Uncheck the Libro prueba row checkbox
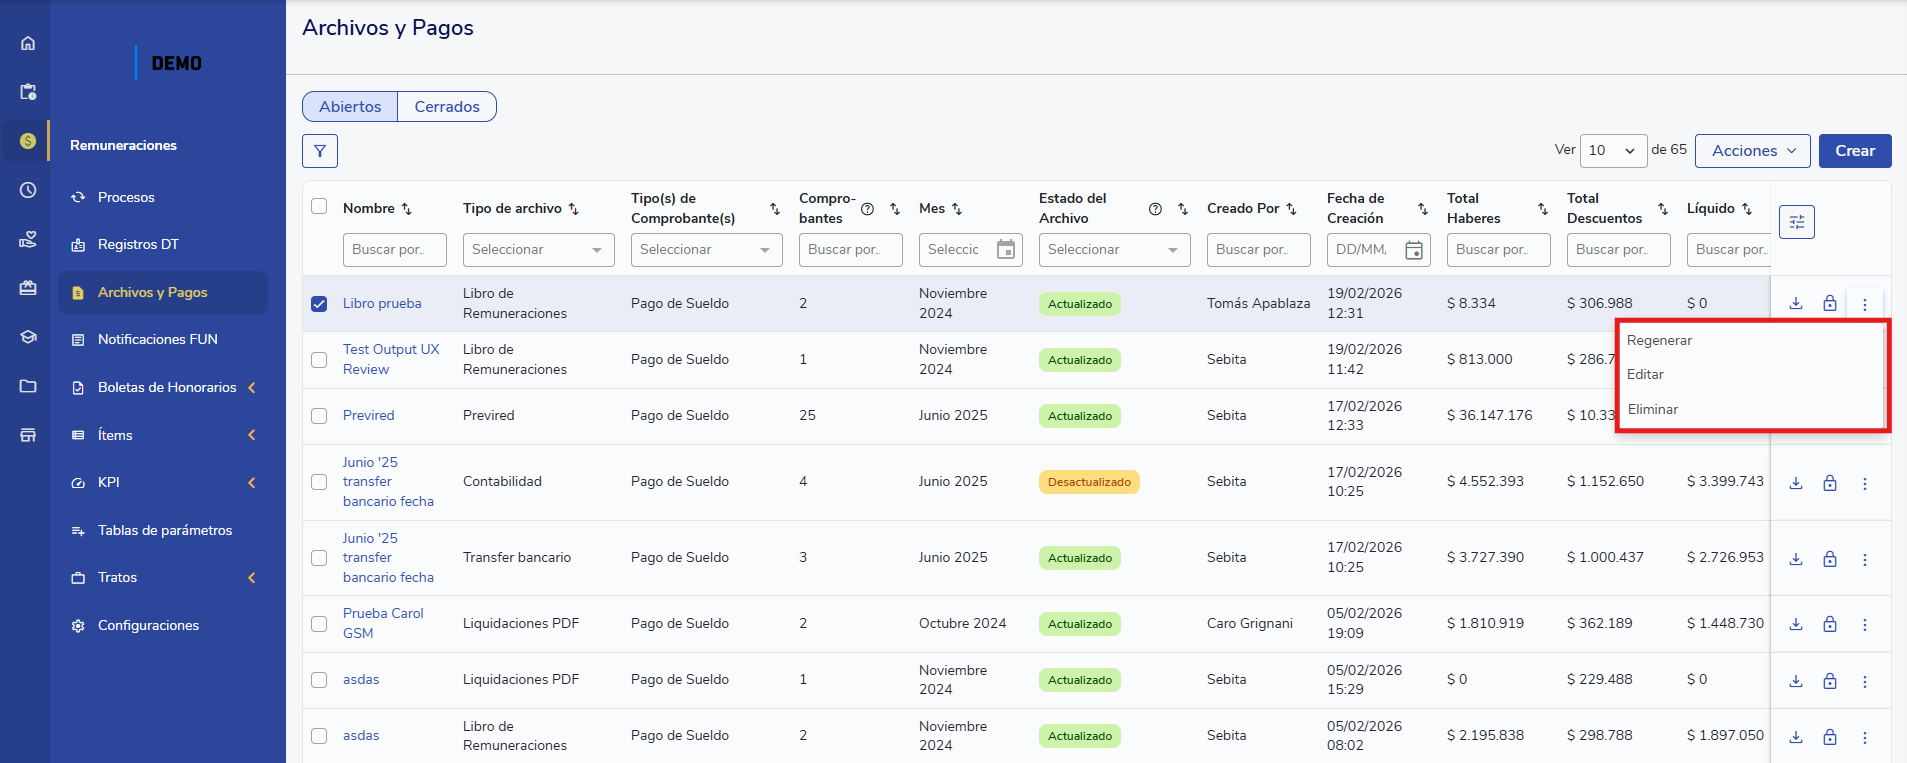The image size is (1907, 763). 319,304
